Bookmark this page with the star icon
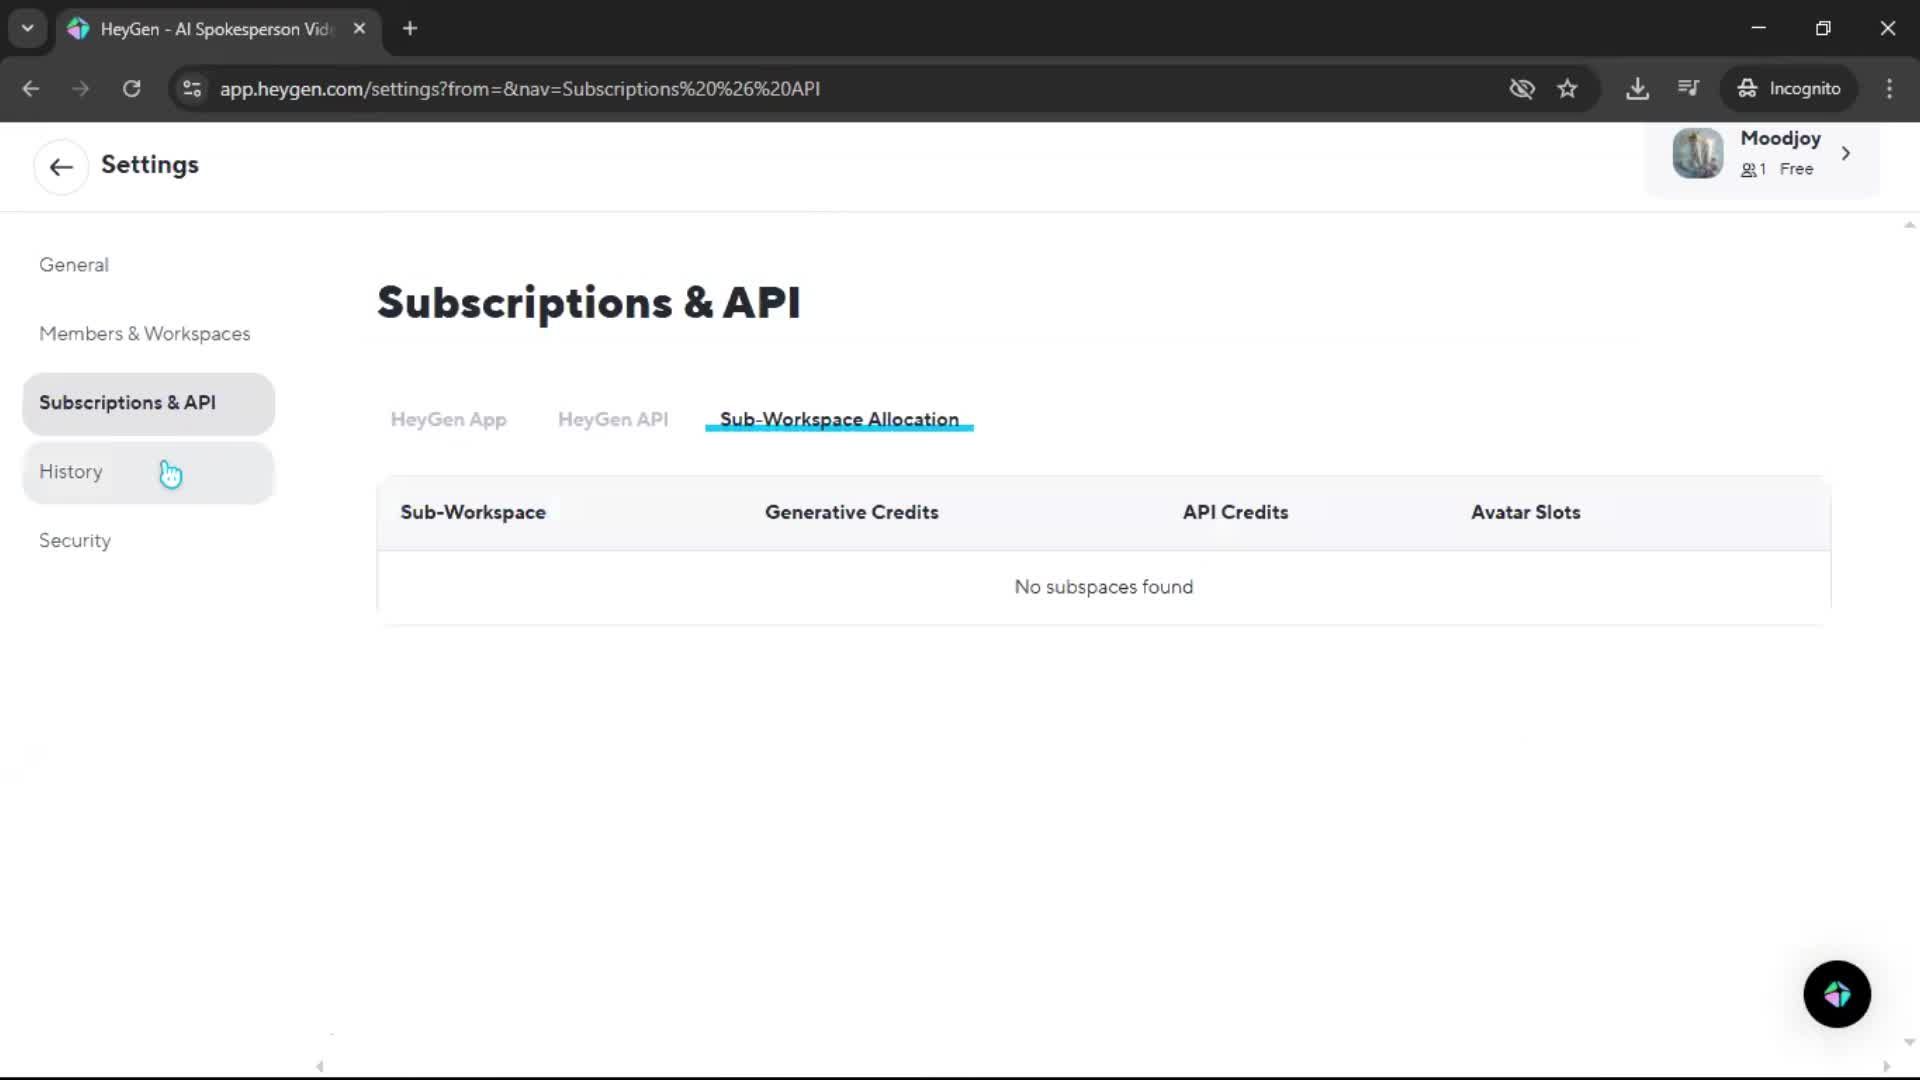 [1567, 88]
